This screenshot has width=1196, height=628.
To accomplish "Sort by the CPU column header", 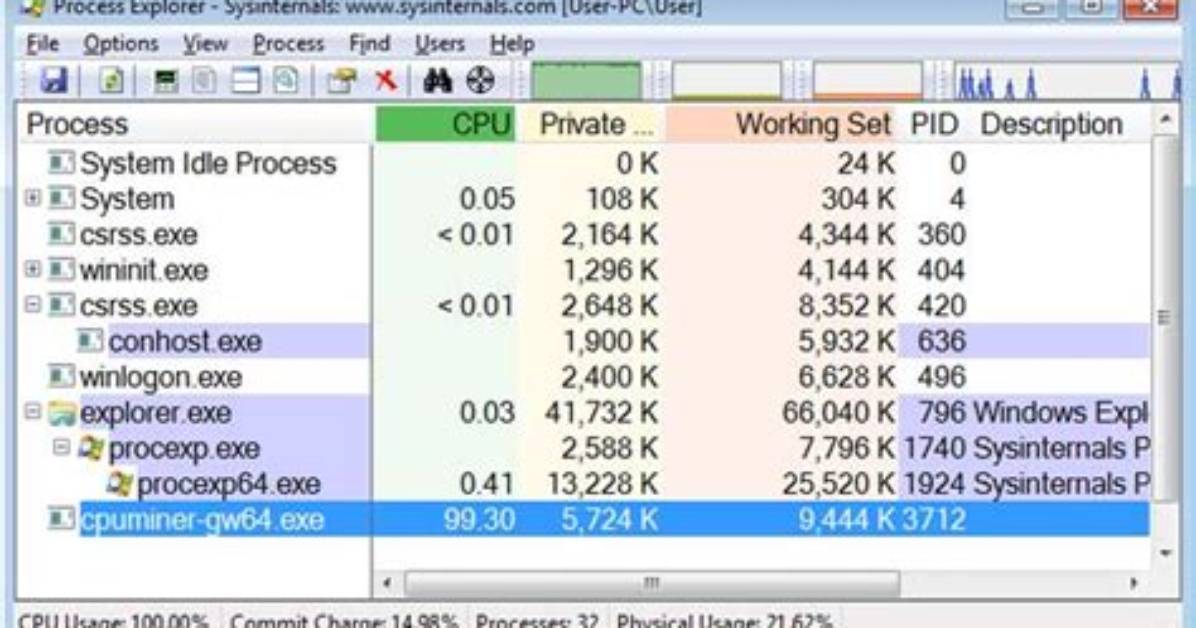I will click(446, 124).
